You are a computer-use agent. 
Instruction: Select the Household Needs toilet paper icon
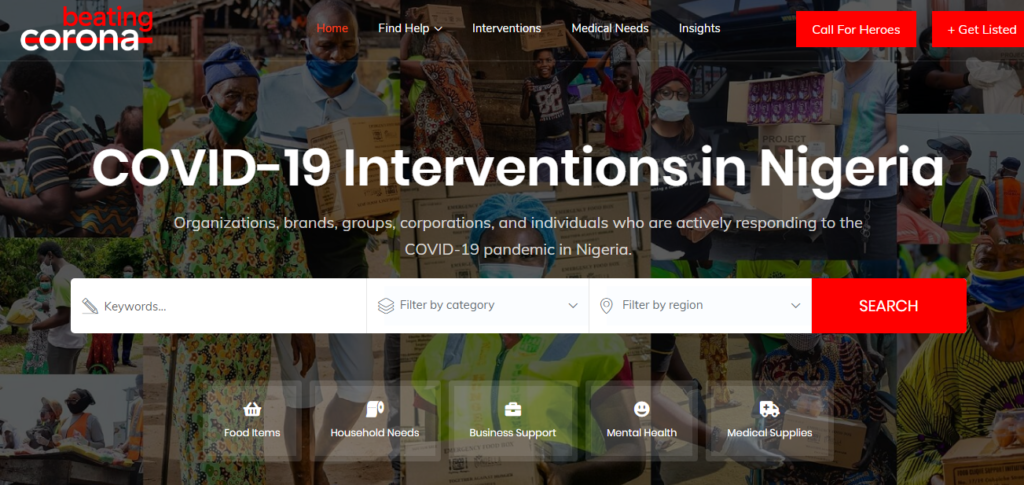[375, 409]
